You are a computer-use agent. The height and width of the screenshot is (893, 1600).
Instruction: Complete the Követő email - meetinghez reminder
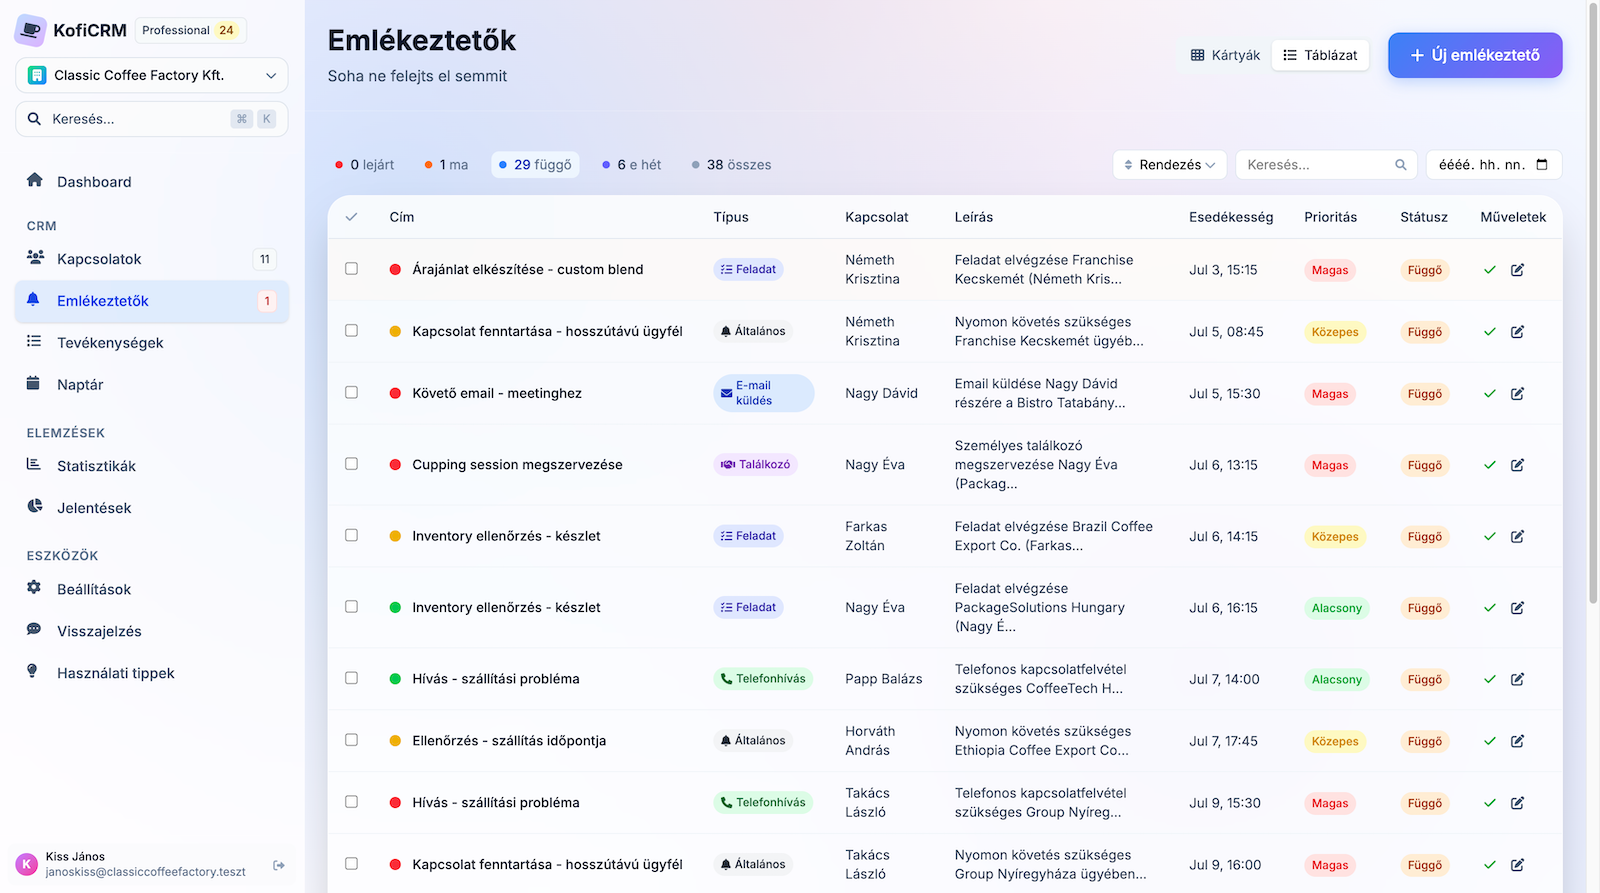[1490, 394]
